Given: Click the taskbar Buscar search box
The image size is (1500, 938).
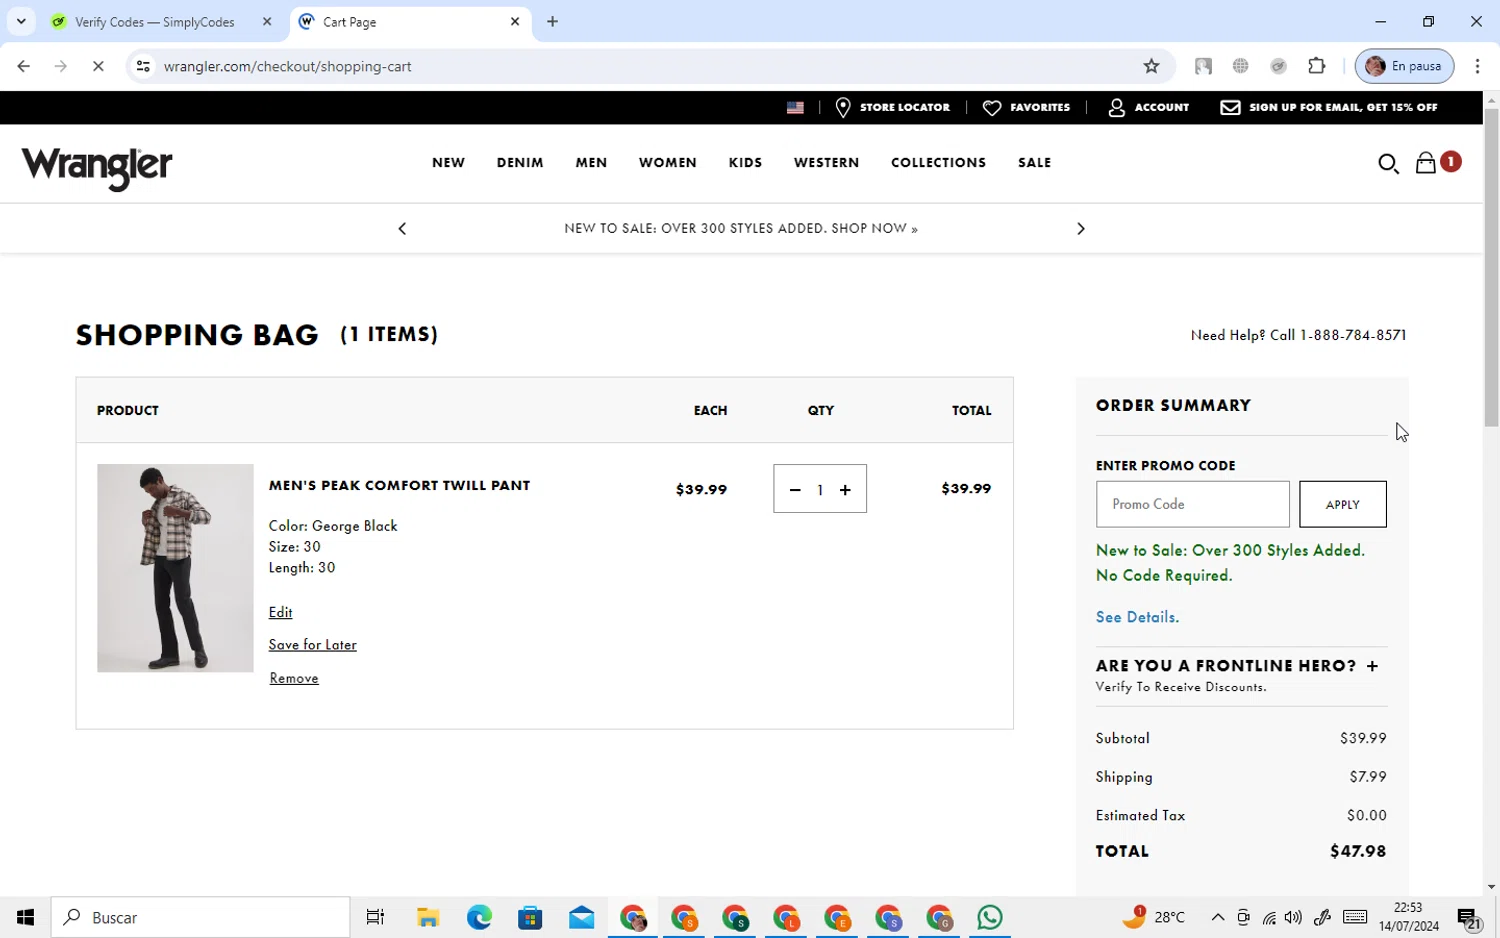Looking at the screenshot, I should click(x=200, y=917).
